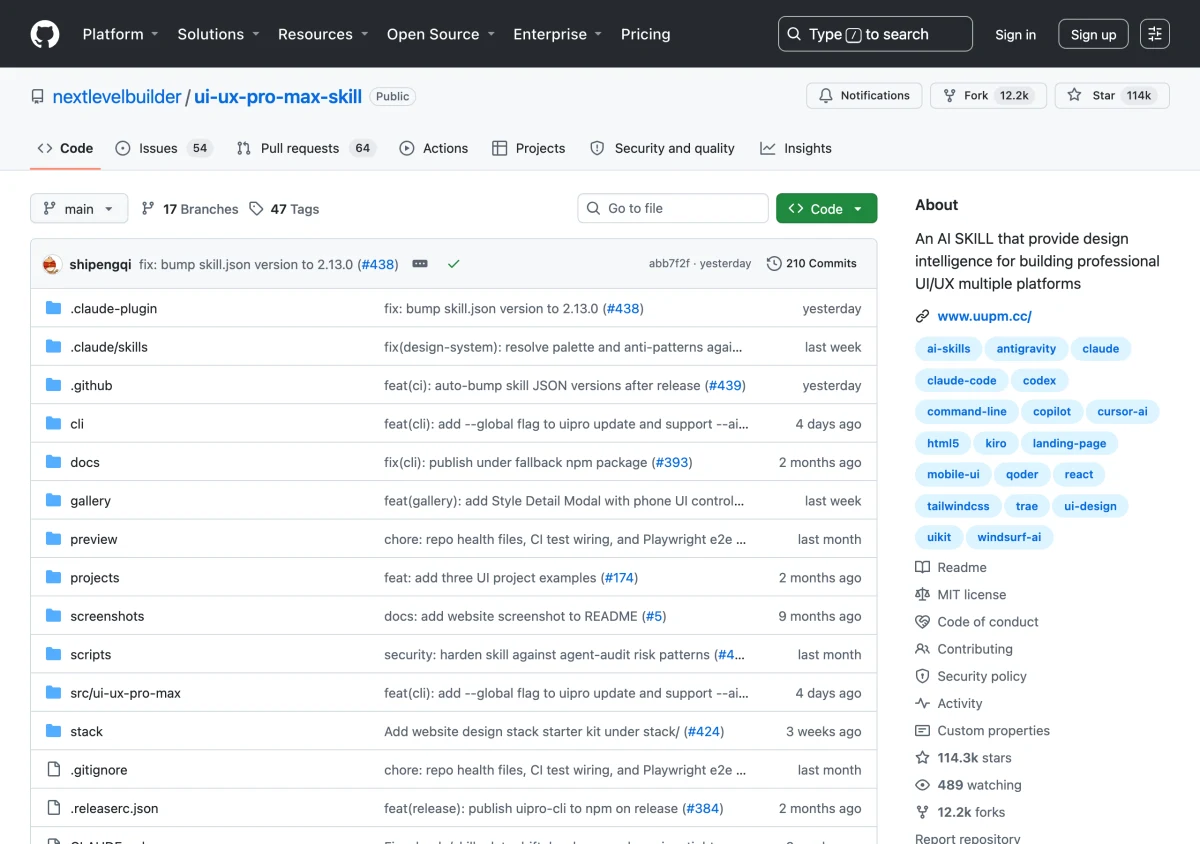
Task: Open pull request #438 in commit header
Action: [x=377, y=264]
